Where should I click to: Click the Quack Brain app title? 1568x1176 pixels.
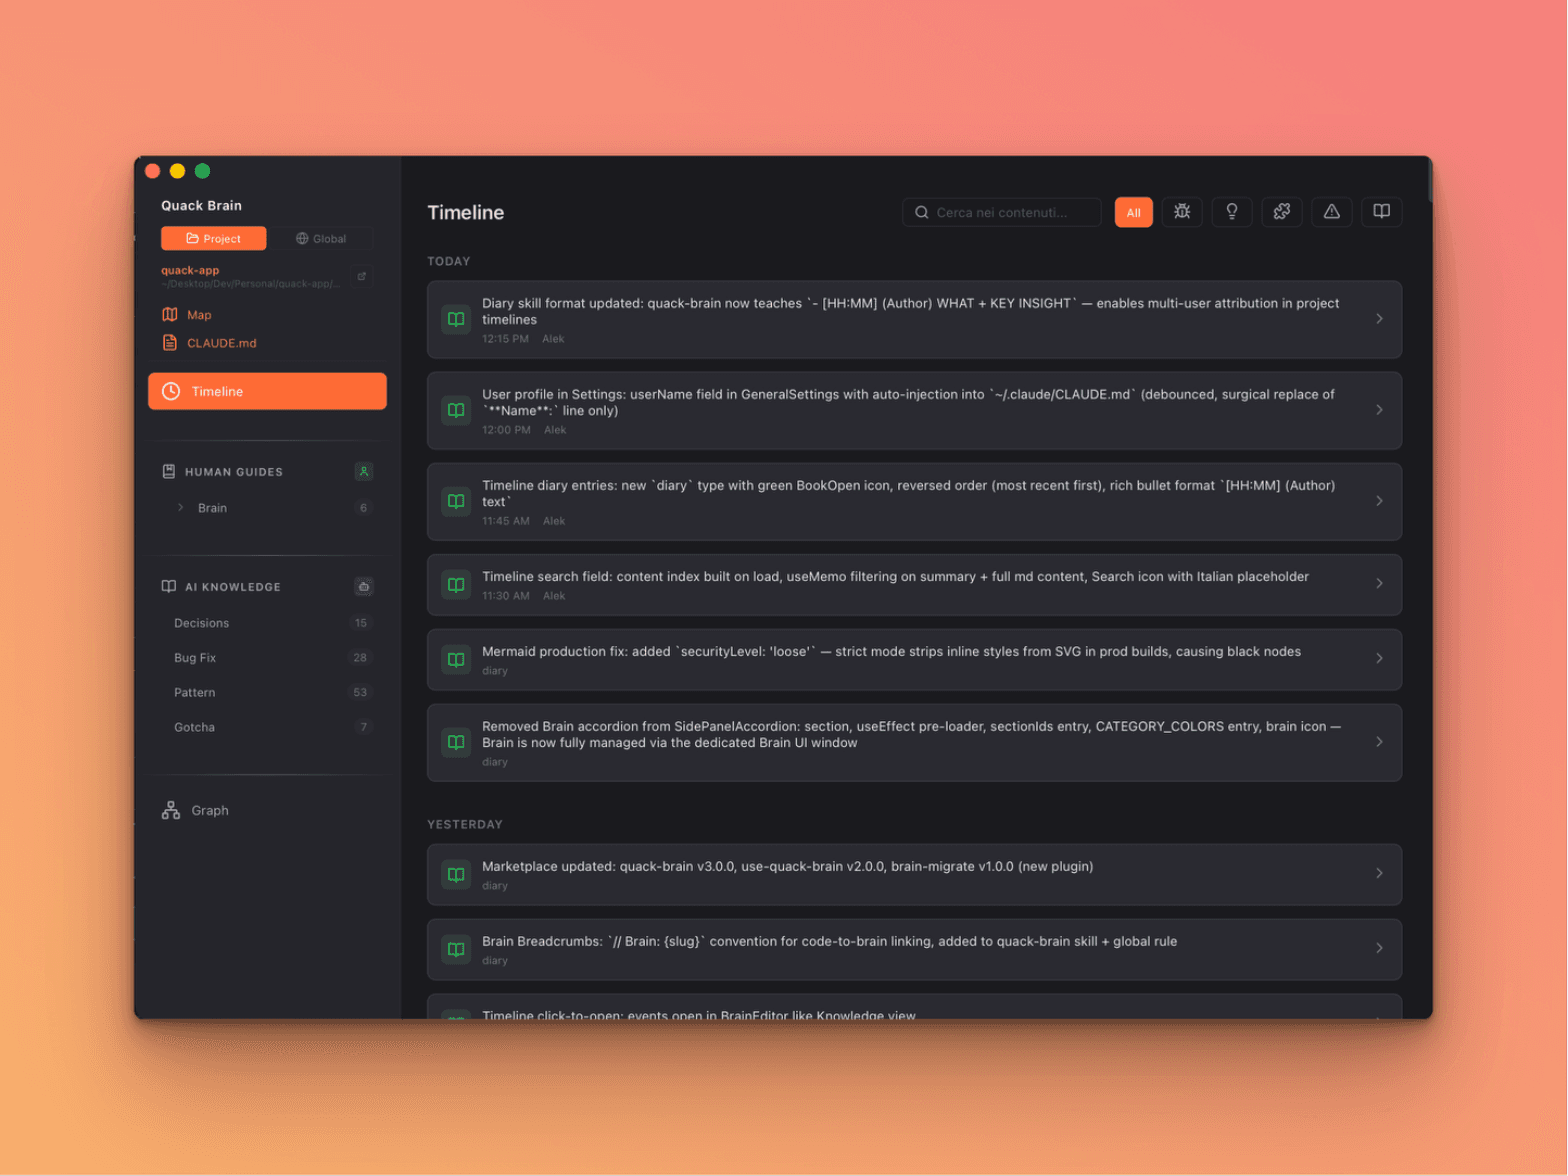click(201, 206)
